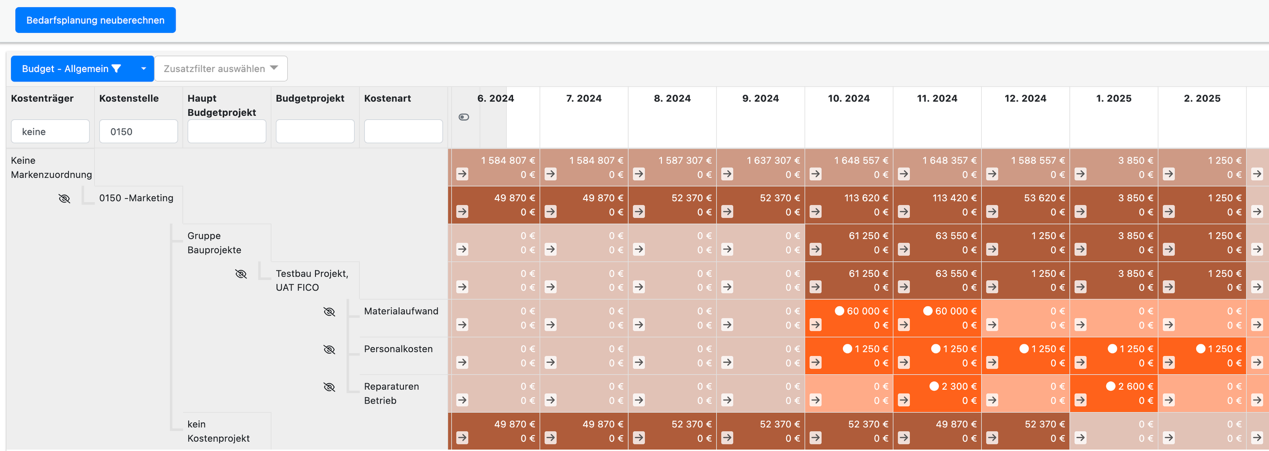Click arrow icon in Personalkosten 12. 2024 cell
Screen dimensions: 1269x451
[992, 363]
